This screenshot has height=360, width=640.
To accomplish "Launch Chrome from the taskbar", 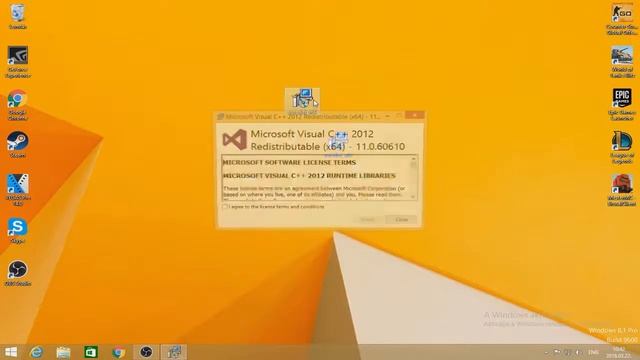I will coord(118,352).
